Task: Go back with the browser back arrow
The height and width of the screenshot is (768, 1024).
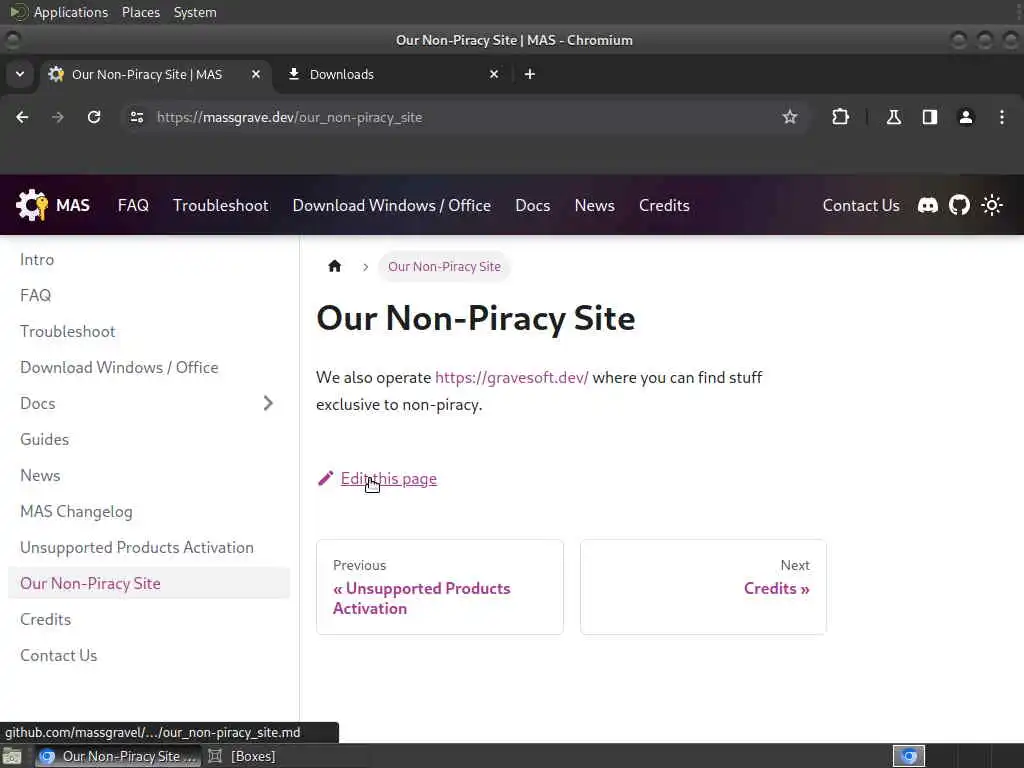Action: (22, 118)
